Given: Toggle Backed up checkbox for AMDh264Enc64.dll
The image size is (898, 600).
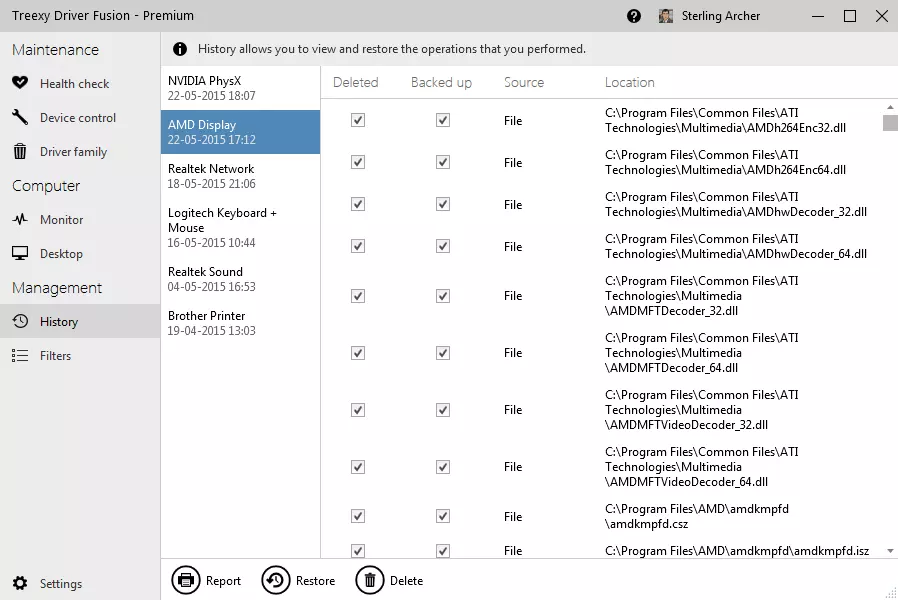Looking at the screenshot, I should point(443,162).
